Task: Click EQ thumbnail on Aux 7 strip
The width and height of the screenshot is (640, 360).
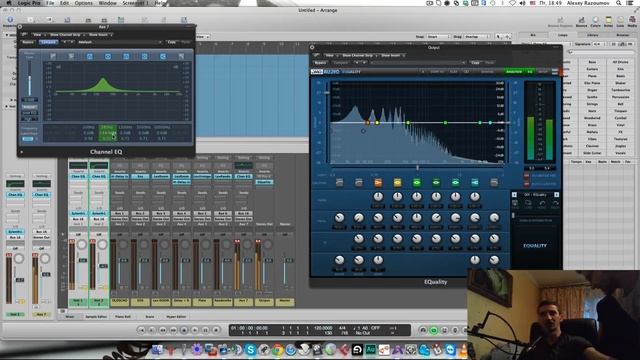Action: click(x=243, y=165)
